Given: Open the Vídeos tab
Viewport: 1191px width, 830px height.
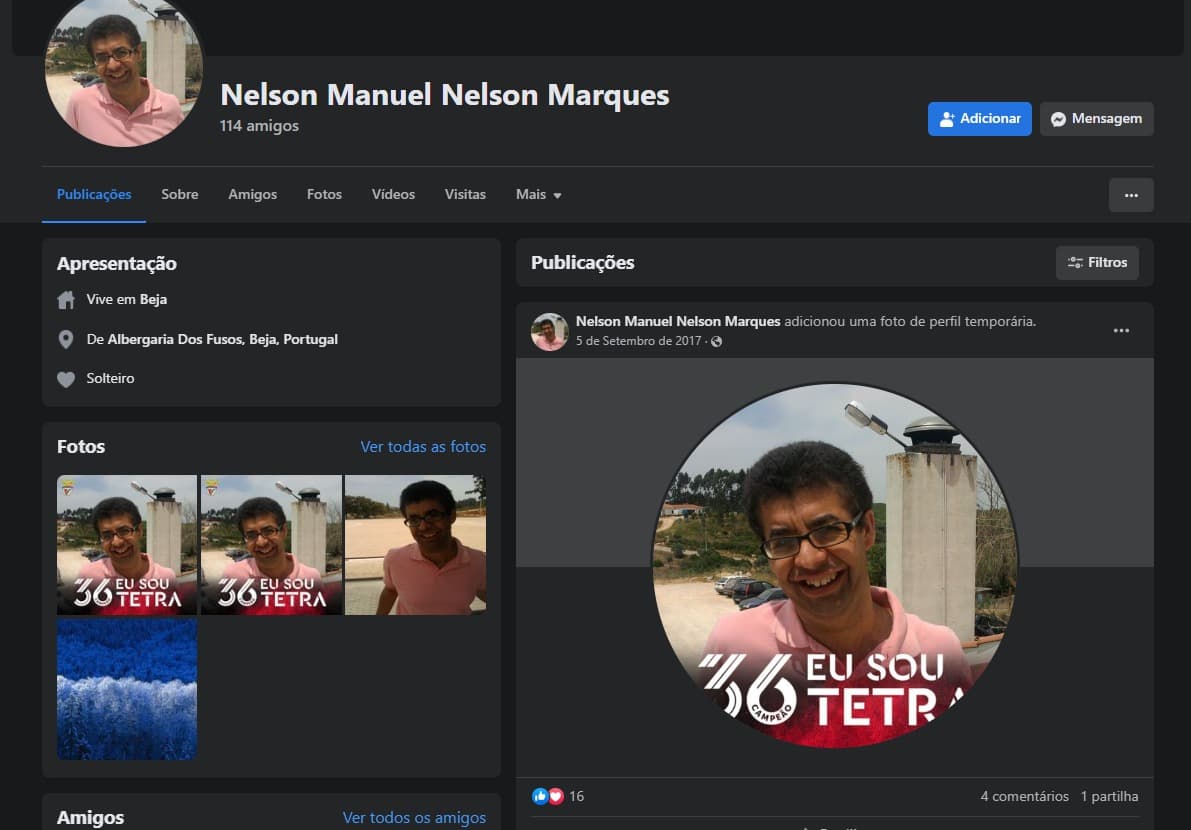Looking at the screenshot, I should pos(393,194).
